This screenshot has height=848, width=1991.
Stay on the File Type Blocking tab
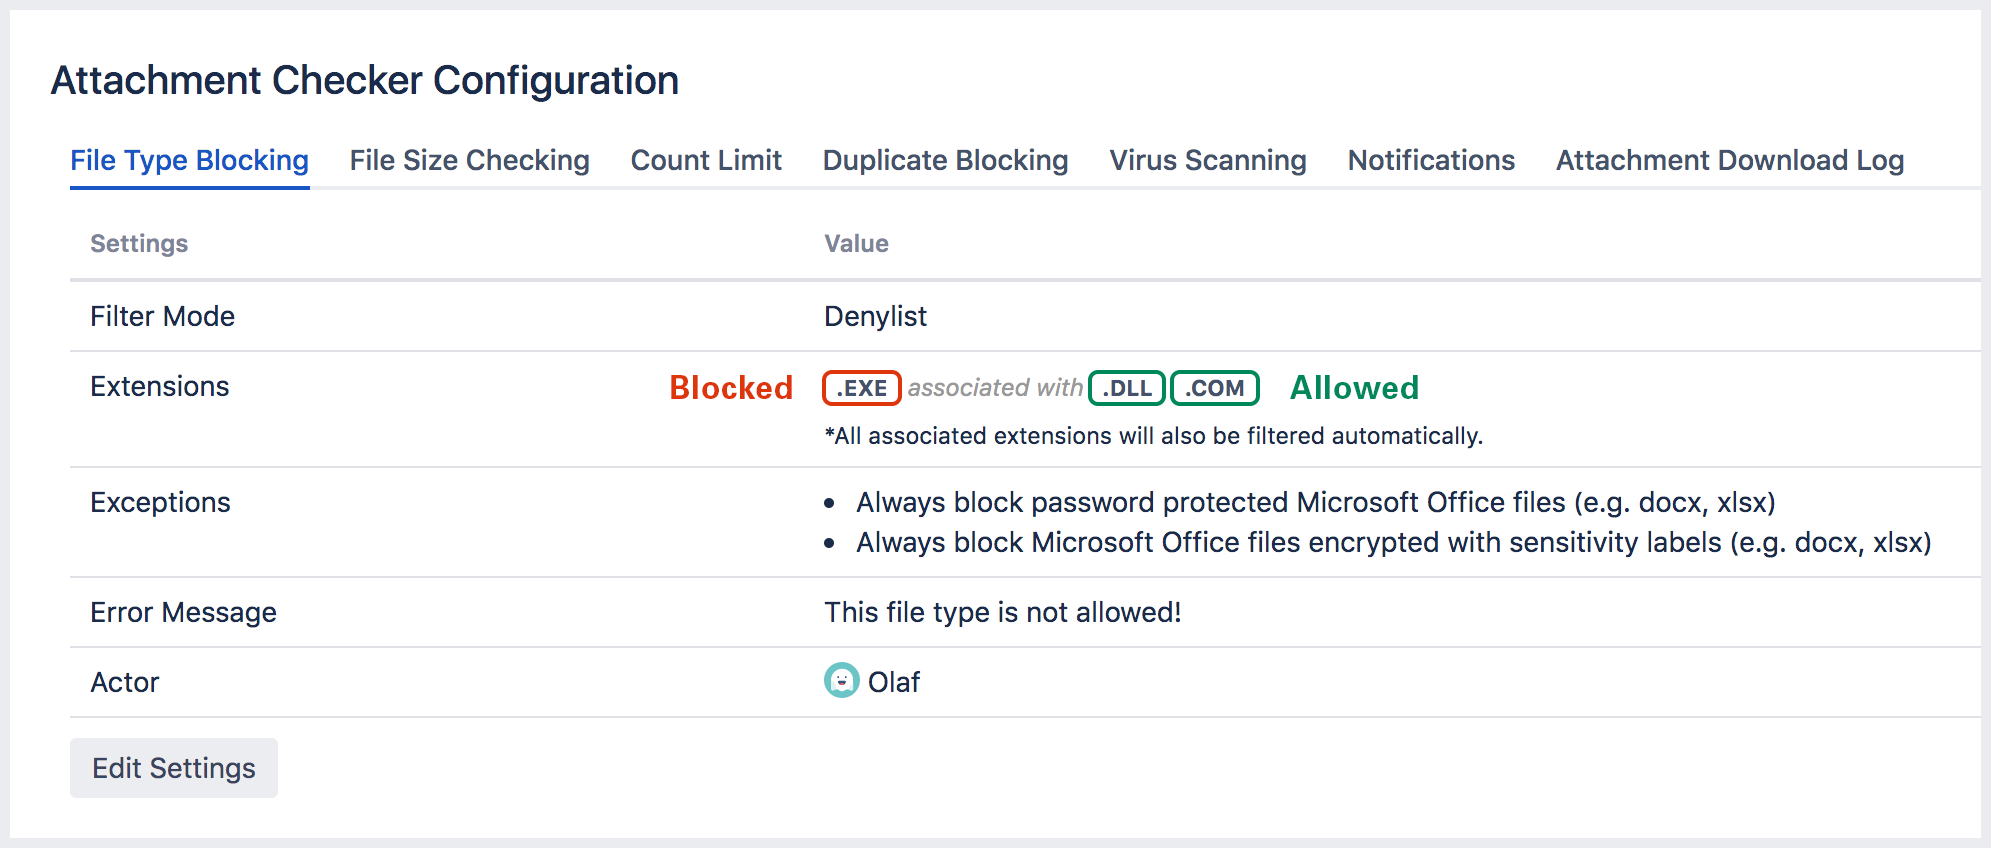pos(188,160)
